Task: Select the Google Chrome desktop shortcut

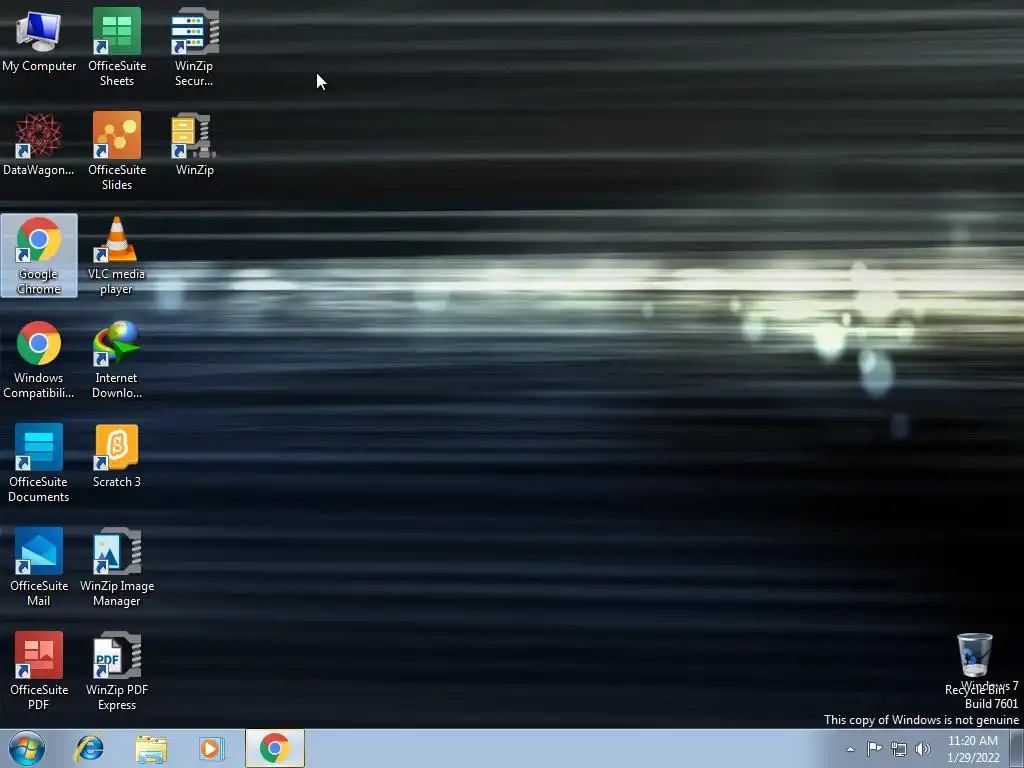Action: click(39, 255)
